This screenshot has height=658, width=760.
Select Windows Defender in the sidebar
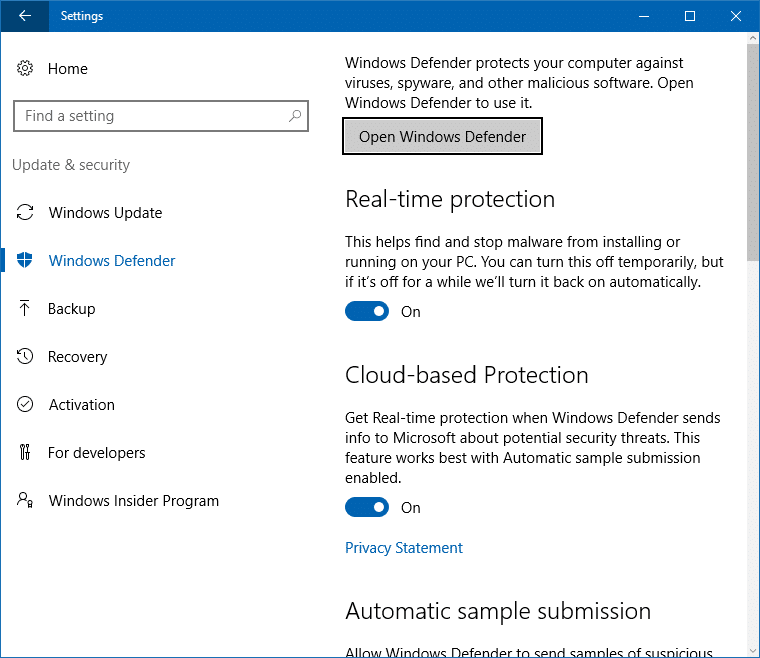pos(112,261)
